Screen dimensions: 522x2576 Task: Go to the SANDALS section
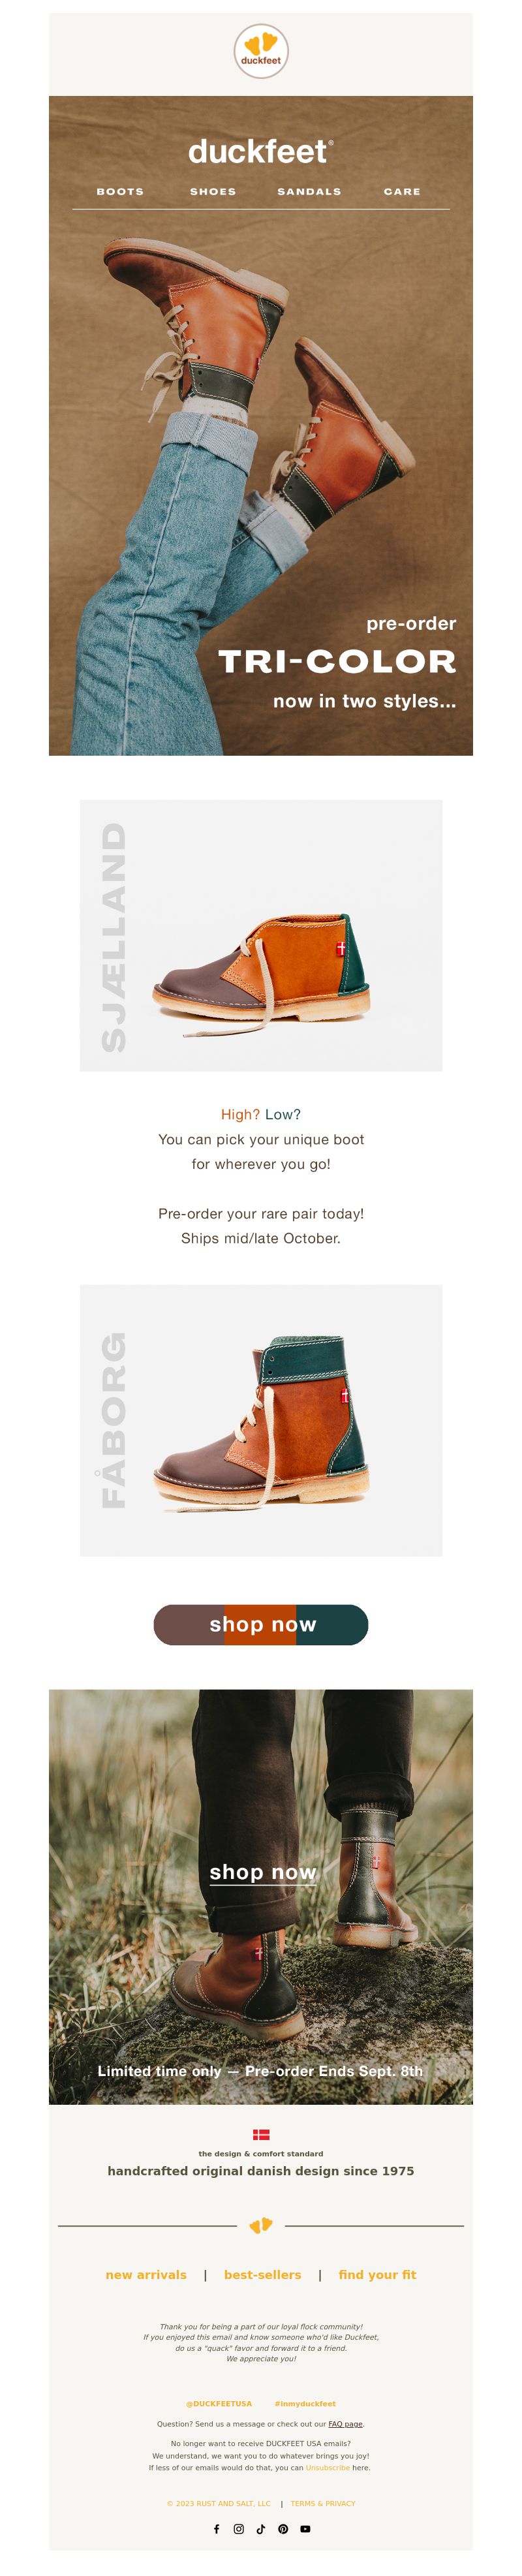309,191
